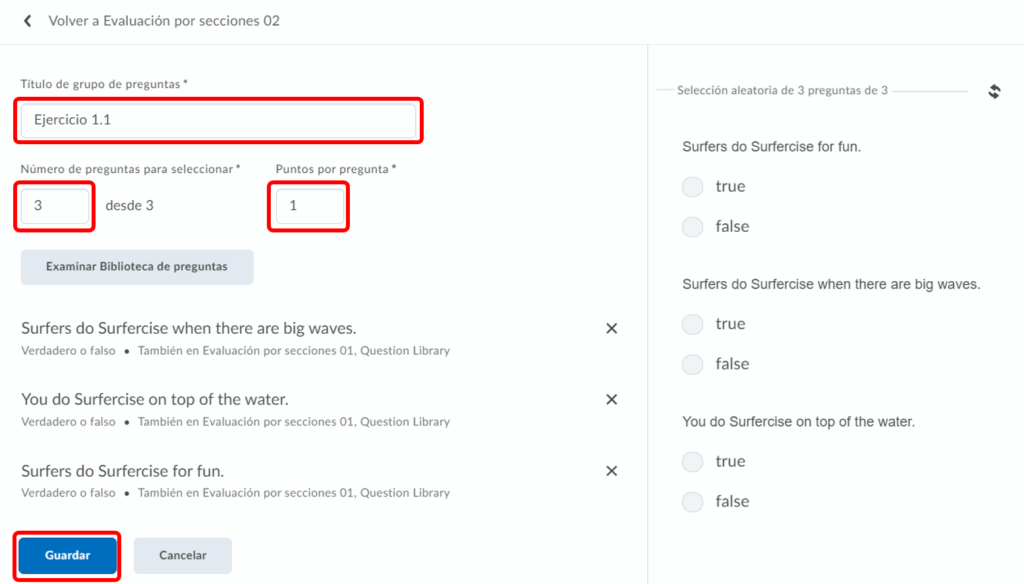Go back via 'Volver a Evaluación por secciones 02'

click(x=164, y=21)
